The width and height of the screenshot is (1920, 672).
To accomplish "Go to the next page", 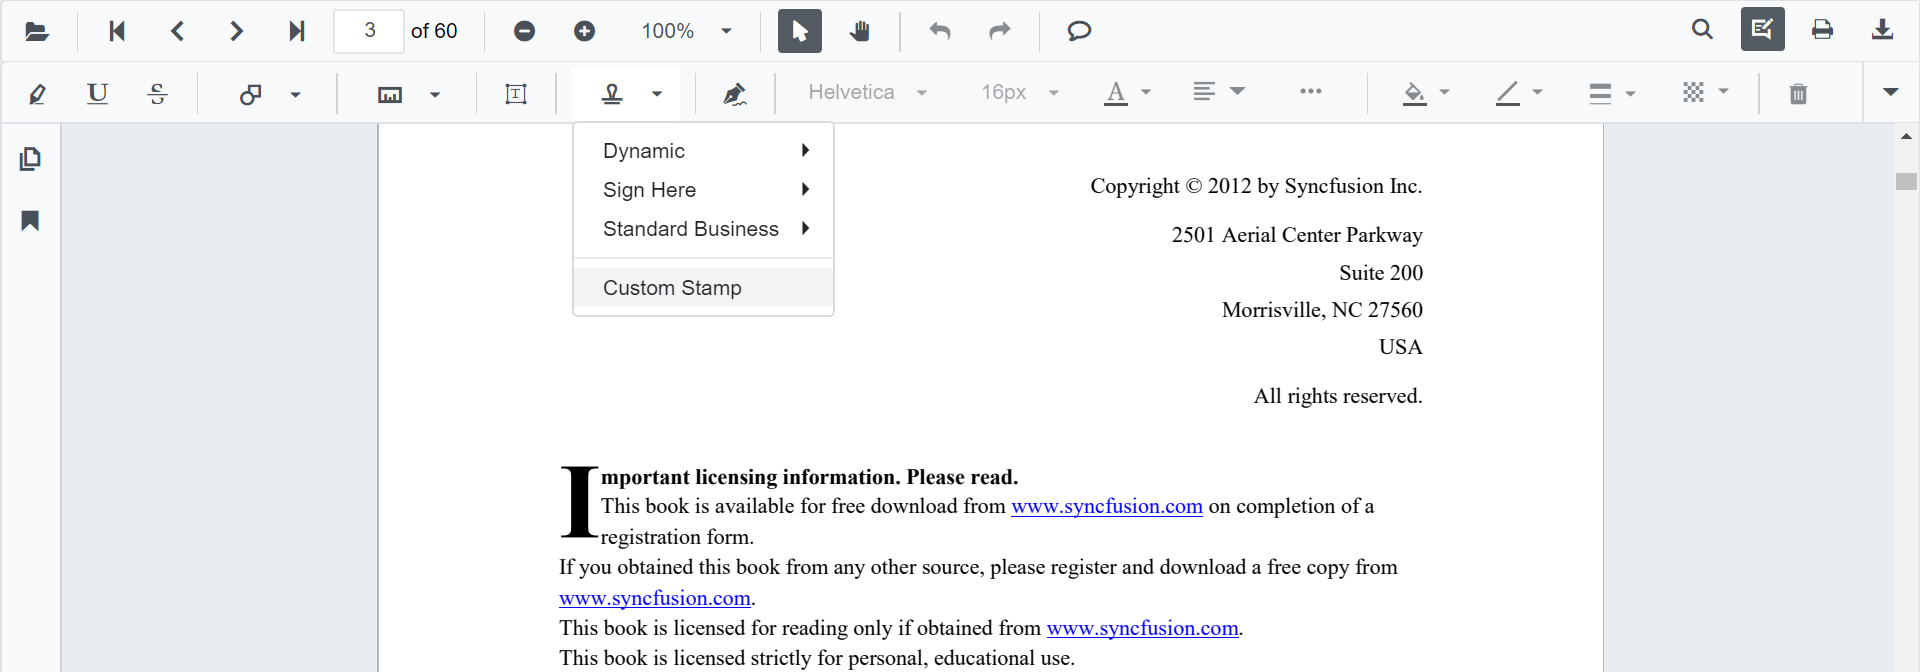I will tap(237, 31).
